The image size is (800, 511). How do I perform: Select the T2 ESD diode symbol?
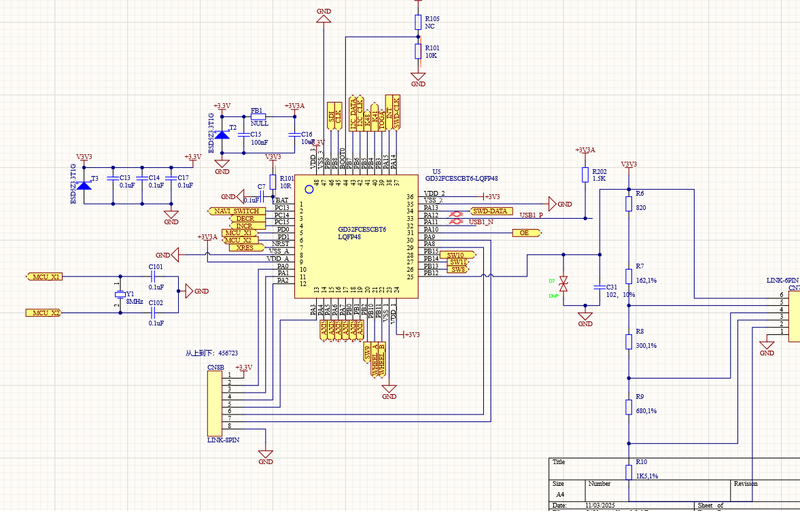222,135
